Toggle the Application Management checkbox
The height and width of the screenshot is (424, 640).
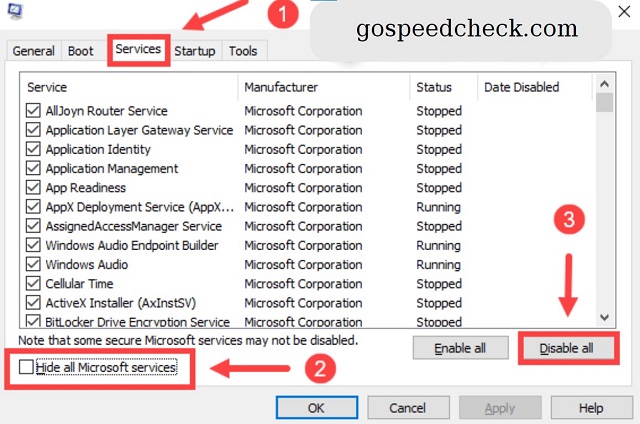point(33,168)
